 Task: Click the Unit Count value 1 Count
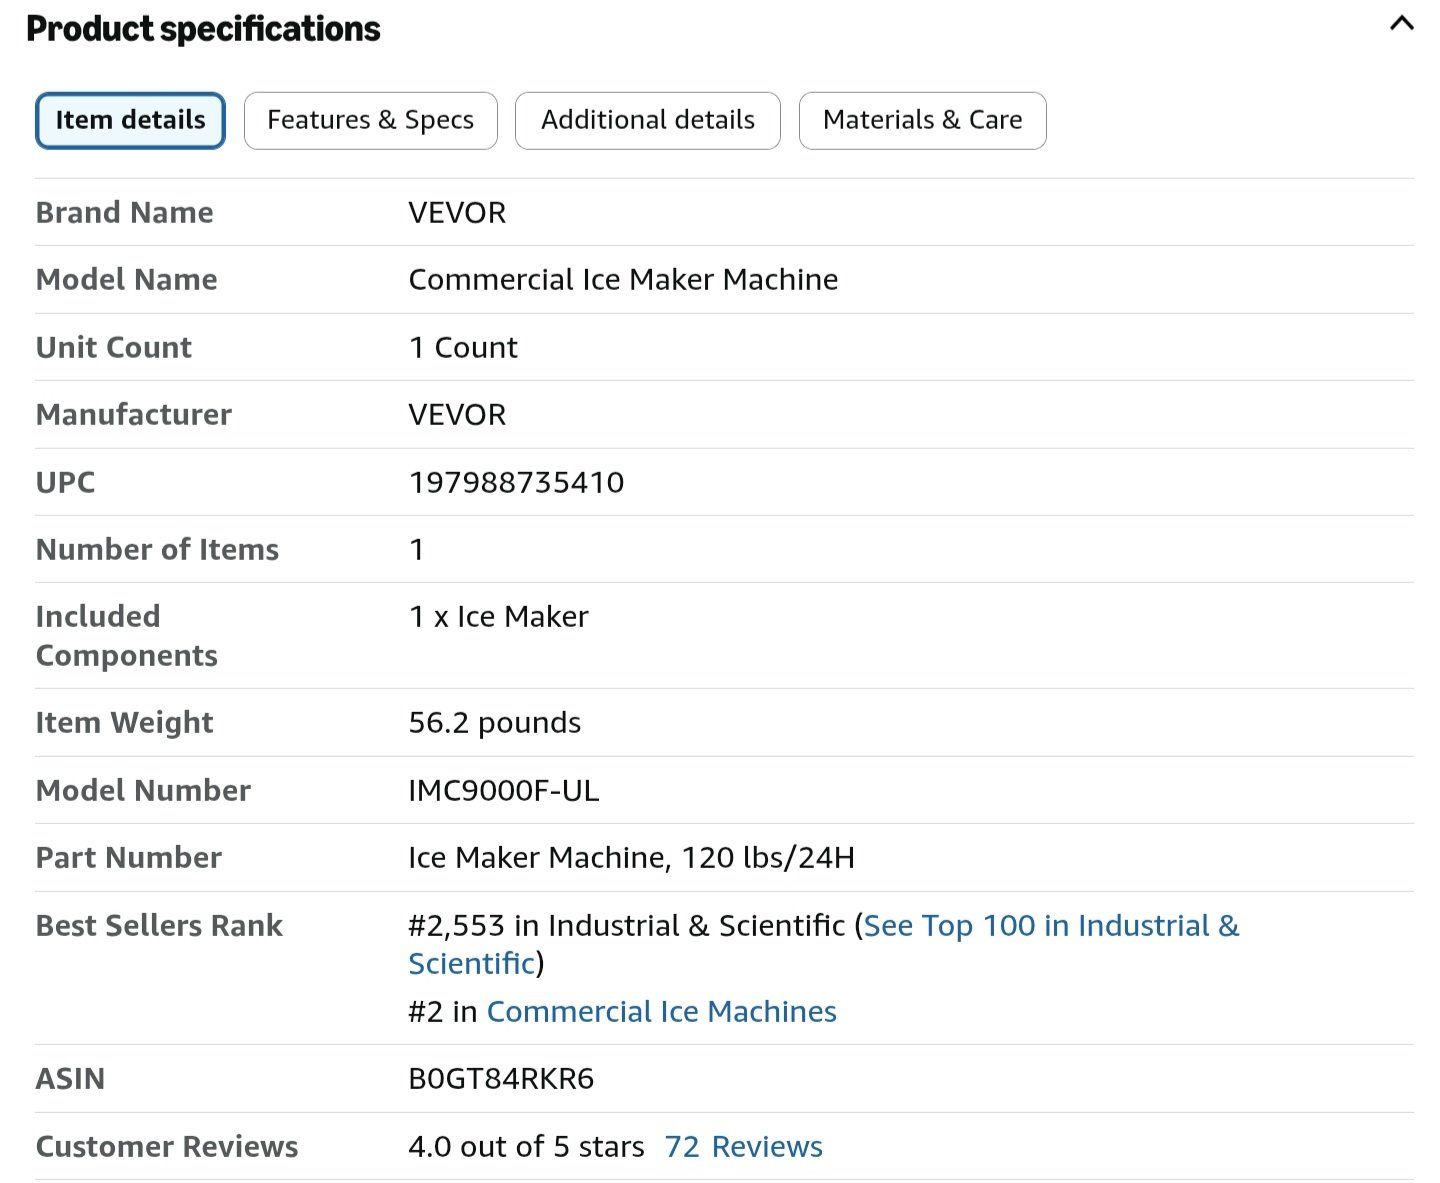(463, 347)
